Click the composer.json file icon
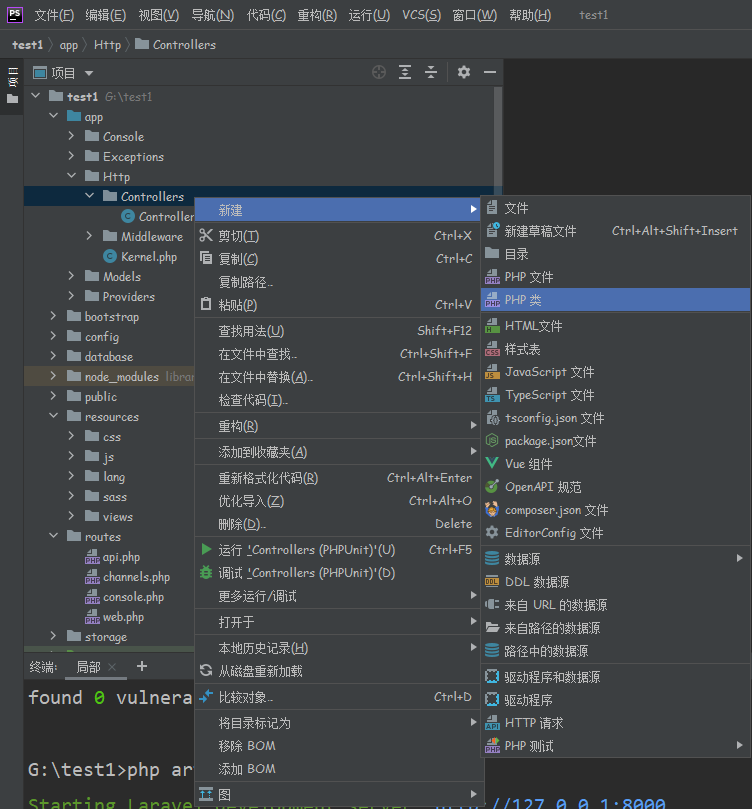 click(492, 509)
